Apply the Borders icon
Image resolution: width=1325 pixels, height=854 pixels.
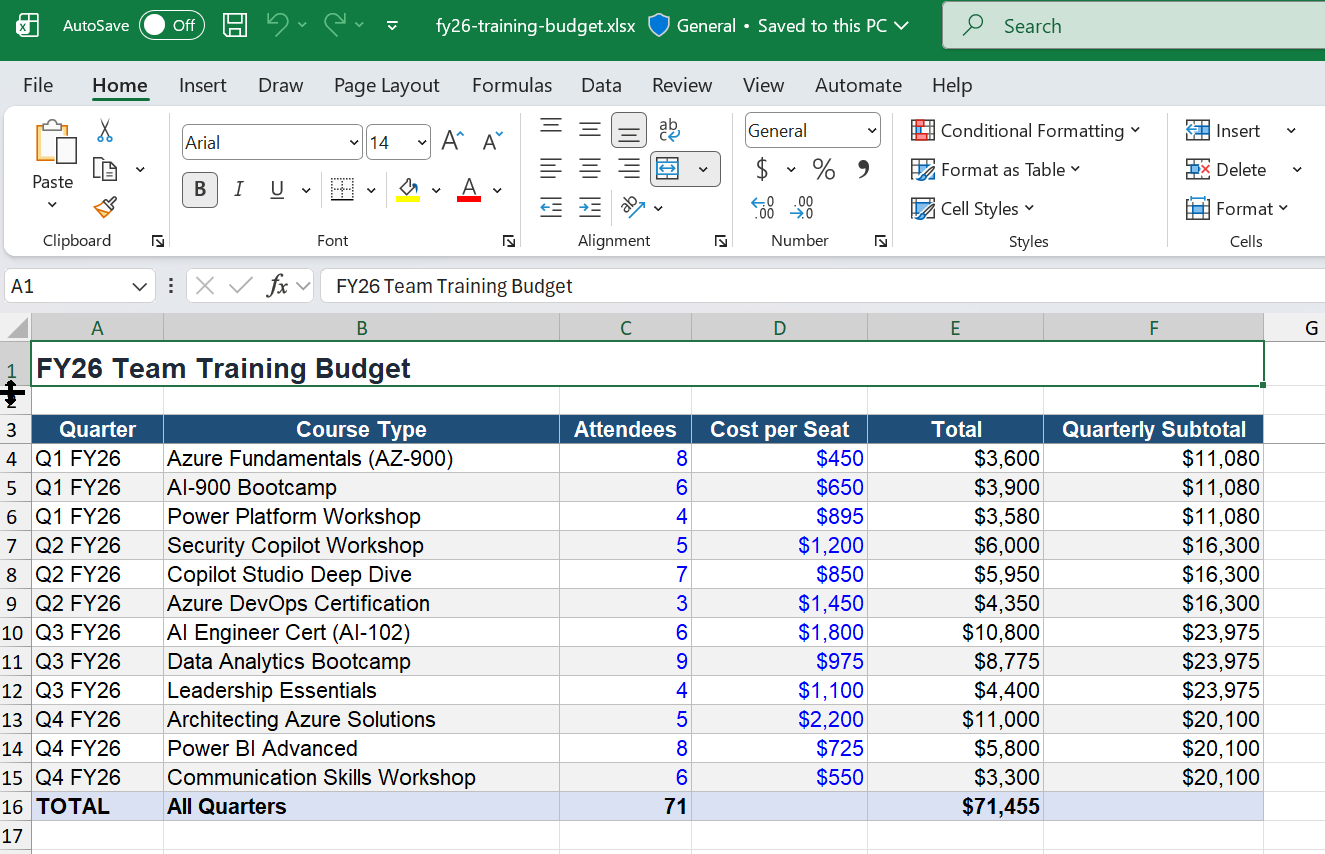pyautogui.click(x=342, y=189)
